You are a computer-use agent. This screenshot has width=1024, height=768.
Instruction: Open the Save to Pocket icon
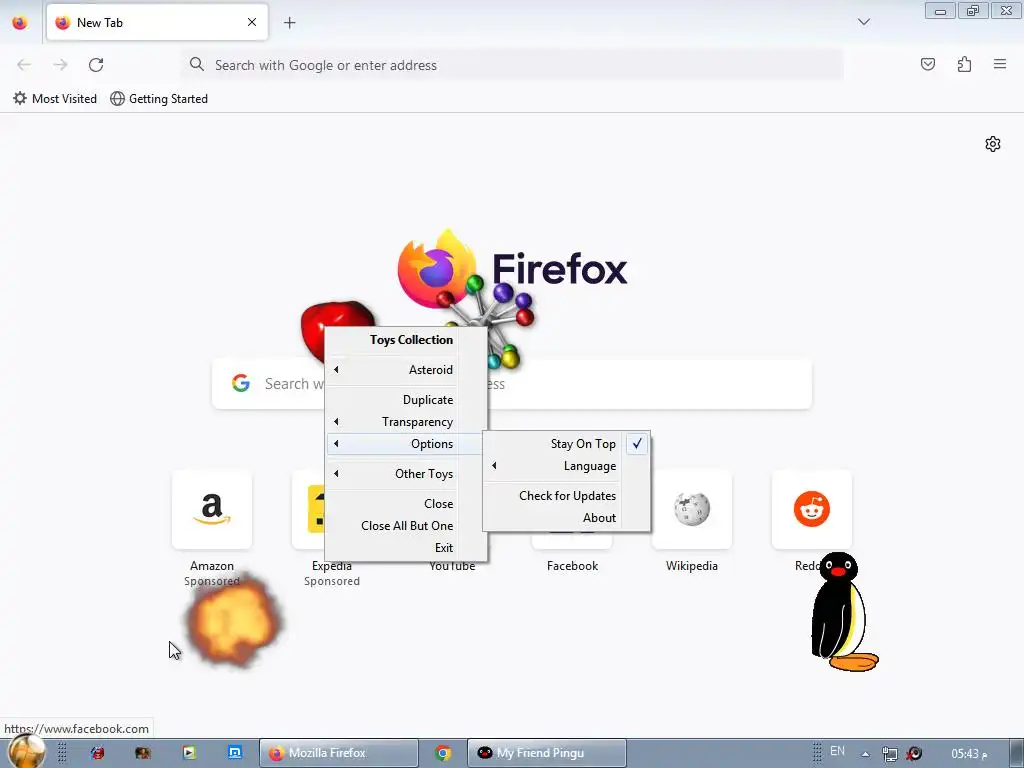[x=927, y=64]
